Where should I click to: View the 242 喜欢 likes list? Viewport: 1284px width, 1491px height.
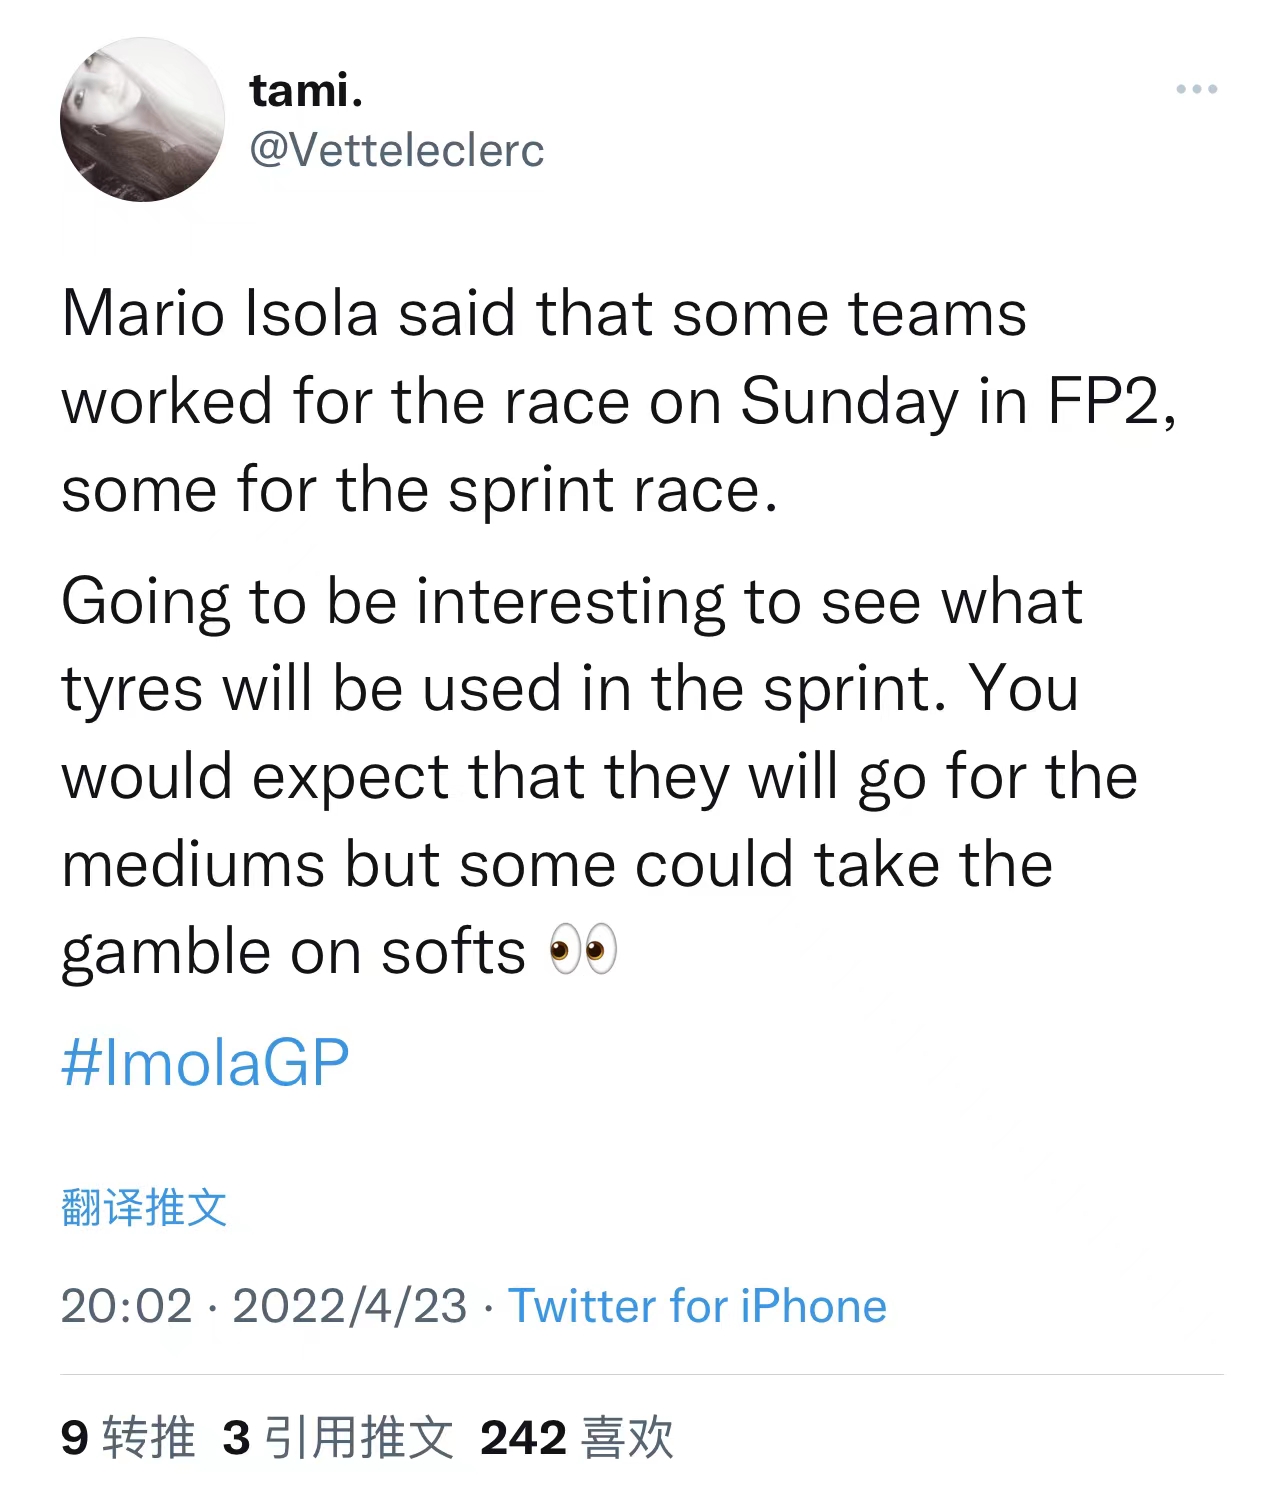click(x=576, y=1438)
